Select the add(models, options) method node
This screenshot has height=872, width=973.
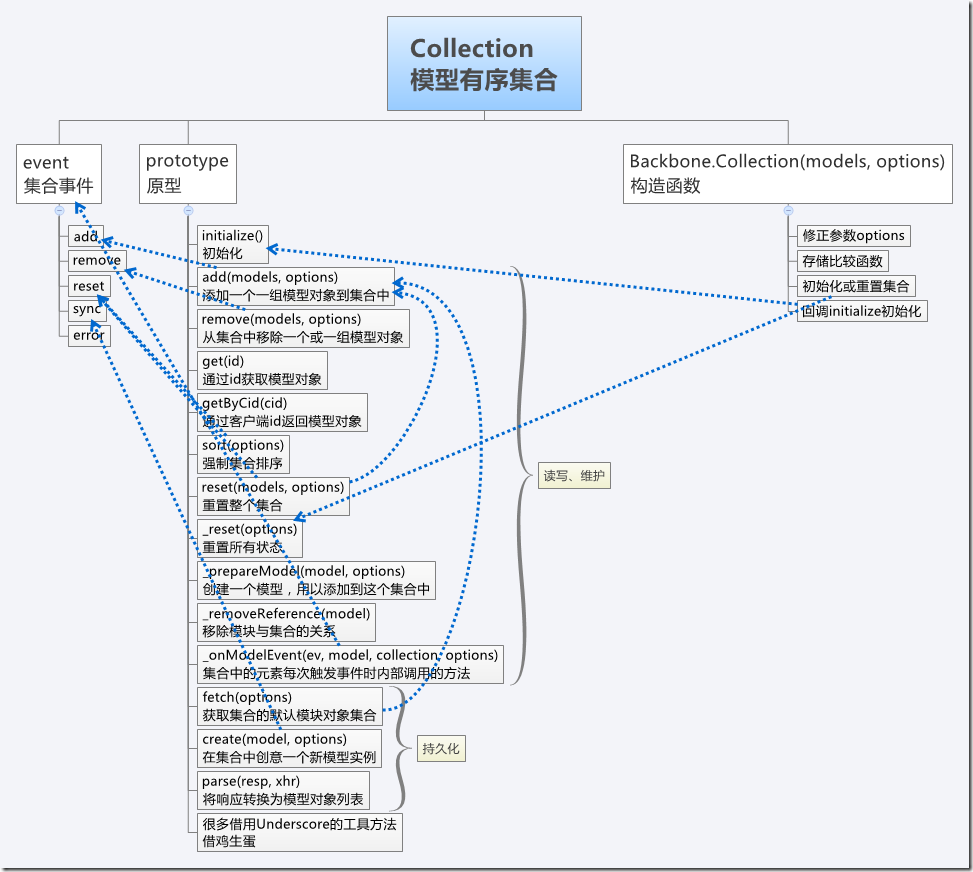(295, 286)
